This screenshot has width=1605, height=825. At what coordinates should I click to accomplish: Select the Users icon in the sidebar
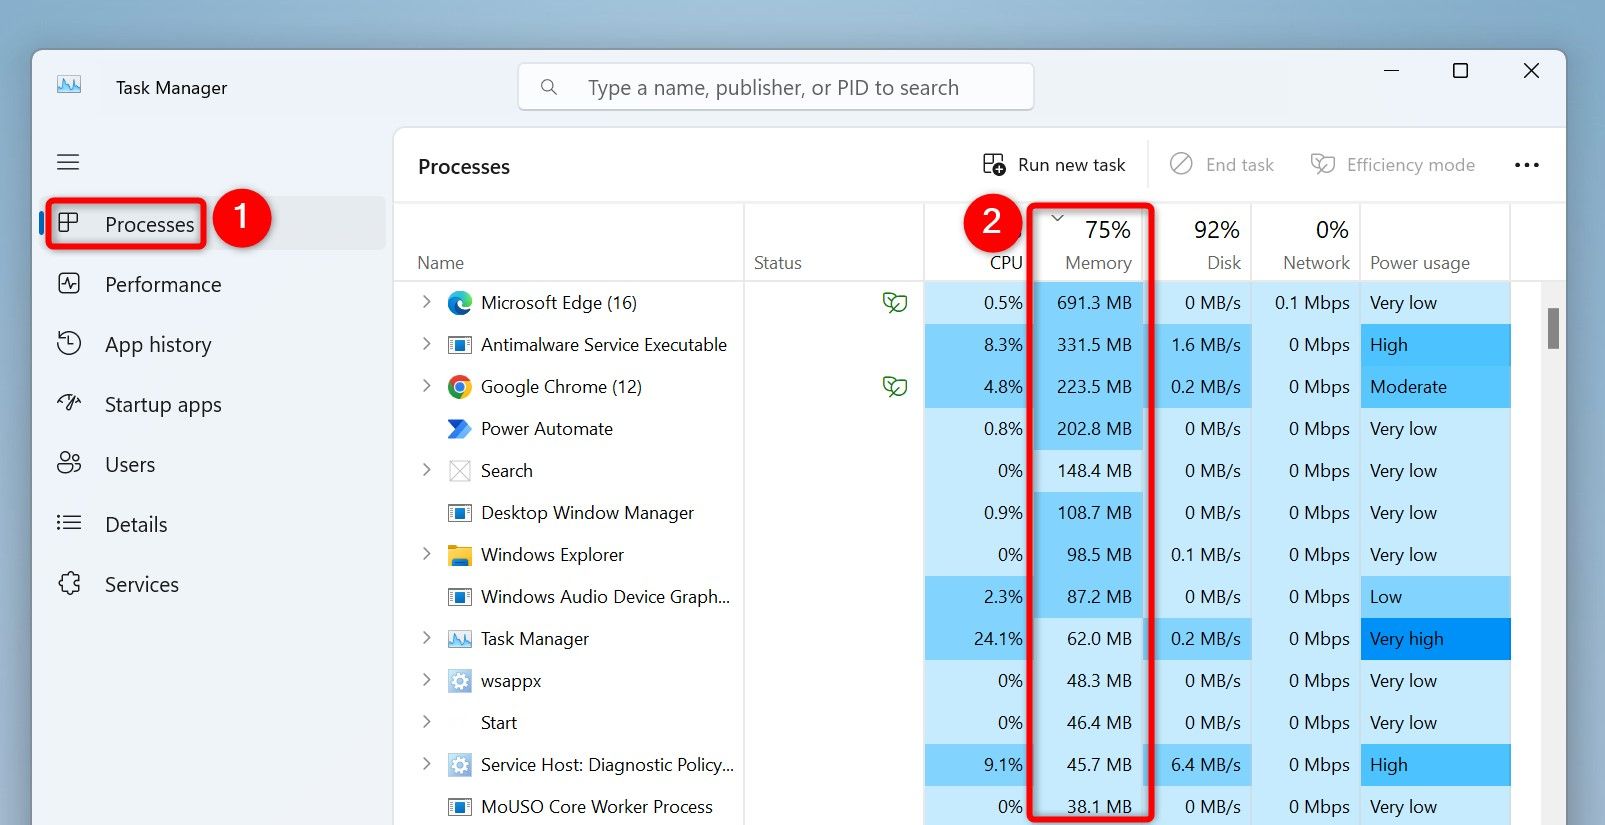point(69,464)
